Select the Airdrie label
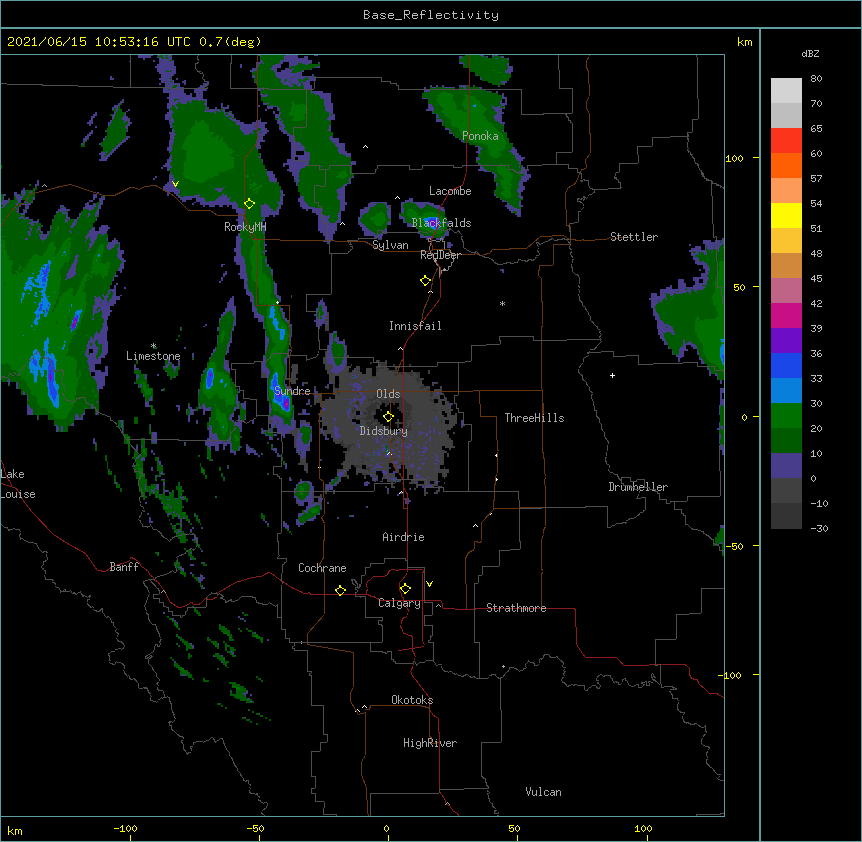The height and width of the screenshot is (842, 862). pyautogui.click(x=403, y=537)
